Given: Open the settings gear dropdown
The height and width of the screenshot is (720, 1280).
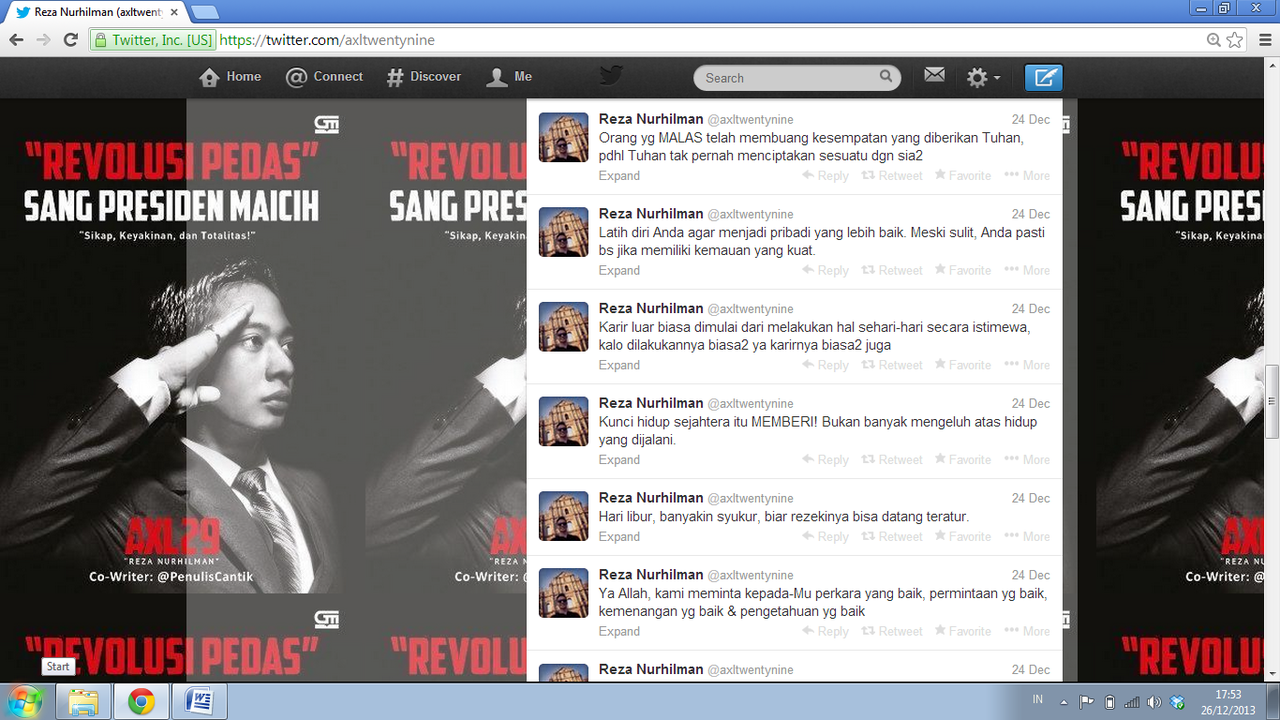Looking at the screenshot, I should click(x=983, y=77).
